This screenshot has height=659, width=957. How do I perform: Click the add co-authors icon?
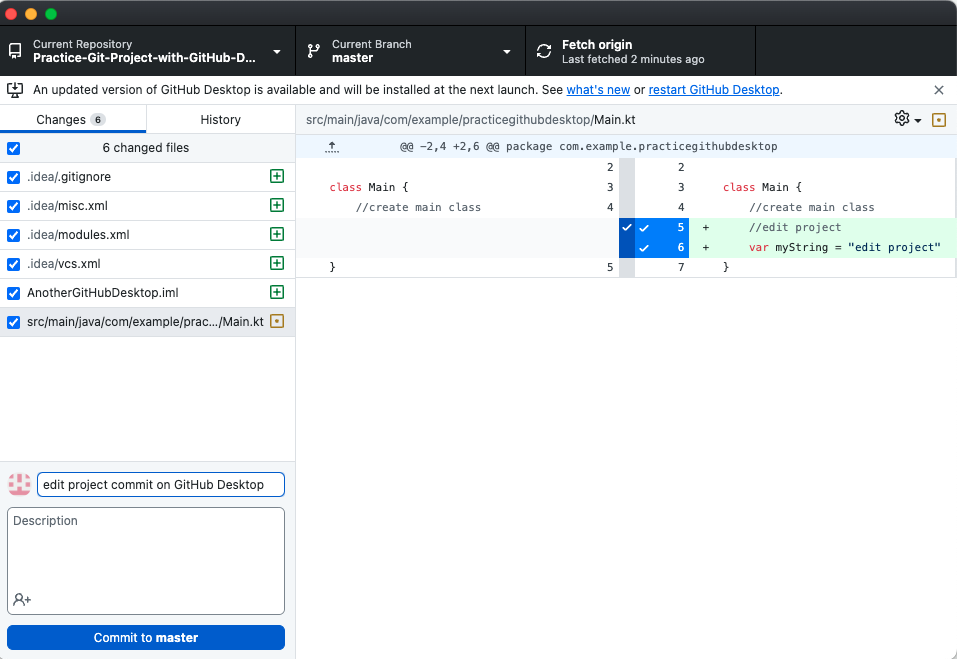[x=22, y=599]
